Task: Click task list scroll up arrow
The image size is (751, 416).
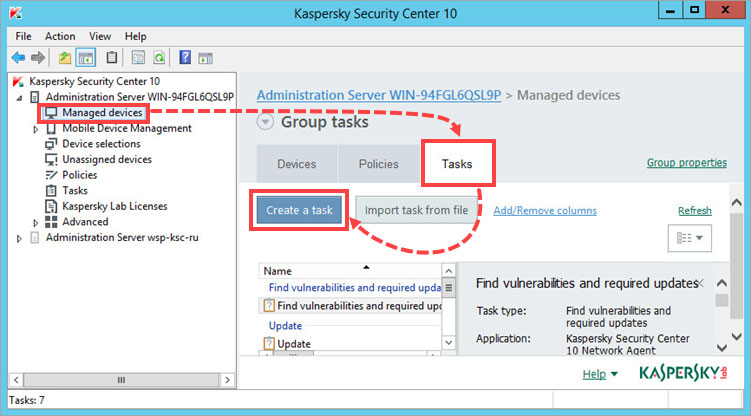Action: 448,271
